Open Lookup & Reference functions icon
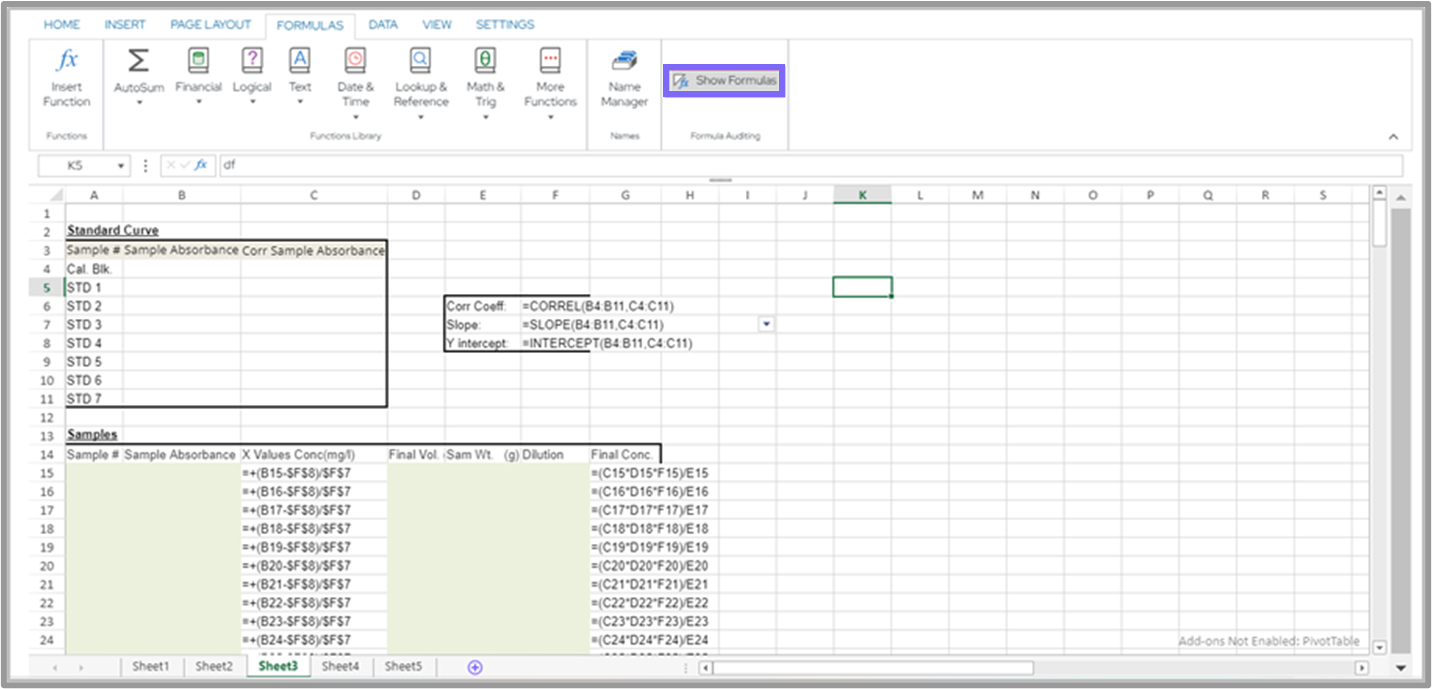The height and width of the screenshot is (689, 1432). coord(421,61)
